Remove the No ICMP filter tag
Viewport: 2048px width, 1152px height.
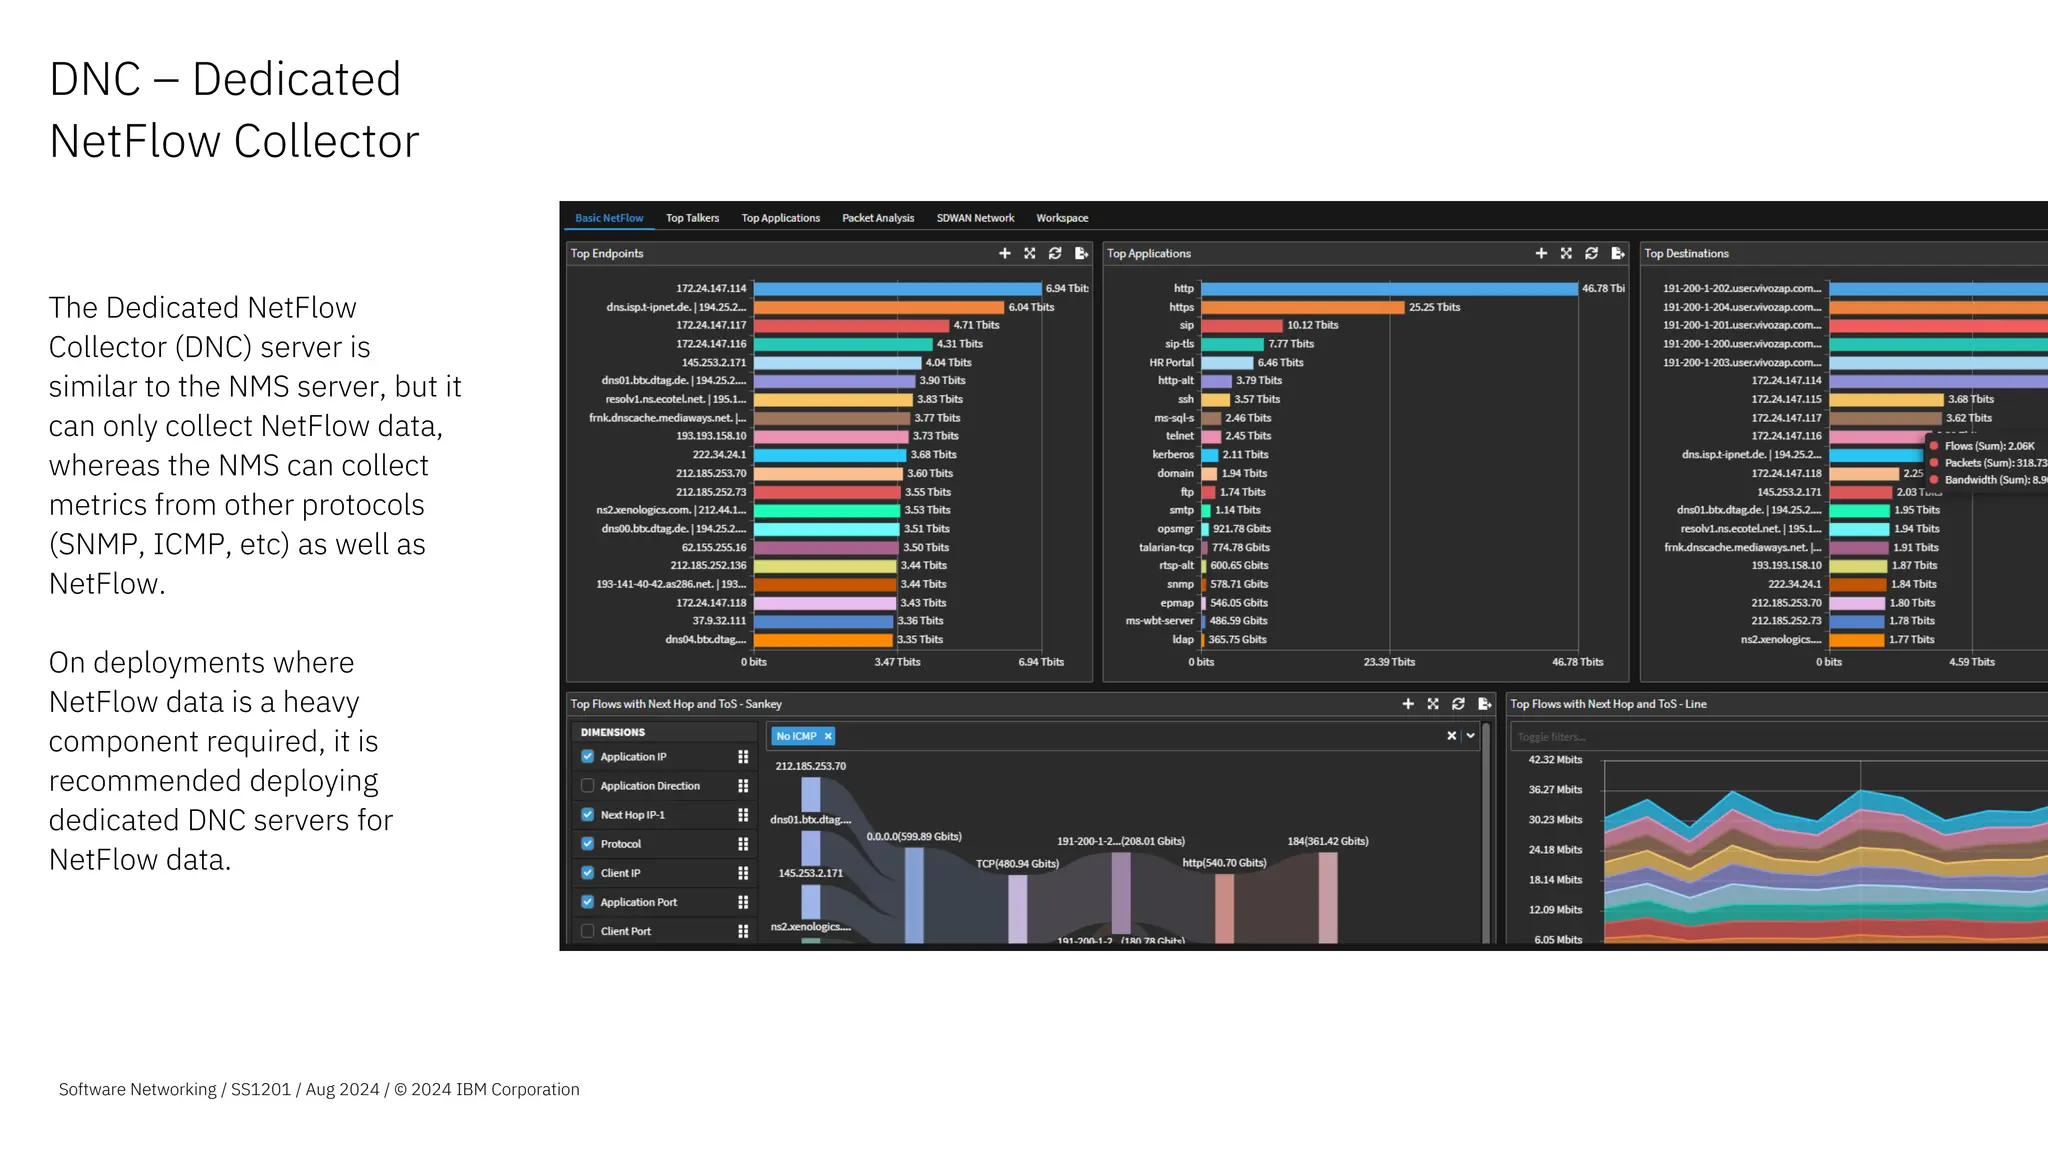[828, 736]
